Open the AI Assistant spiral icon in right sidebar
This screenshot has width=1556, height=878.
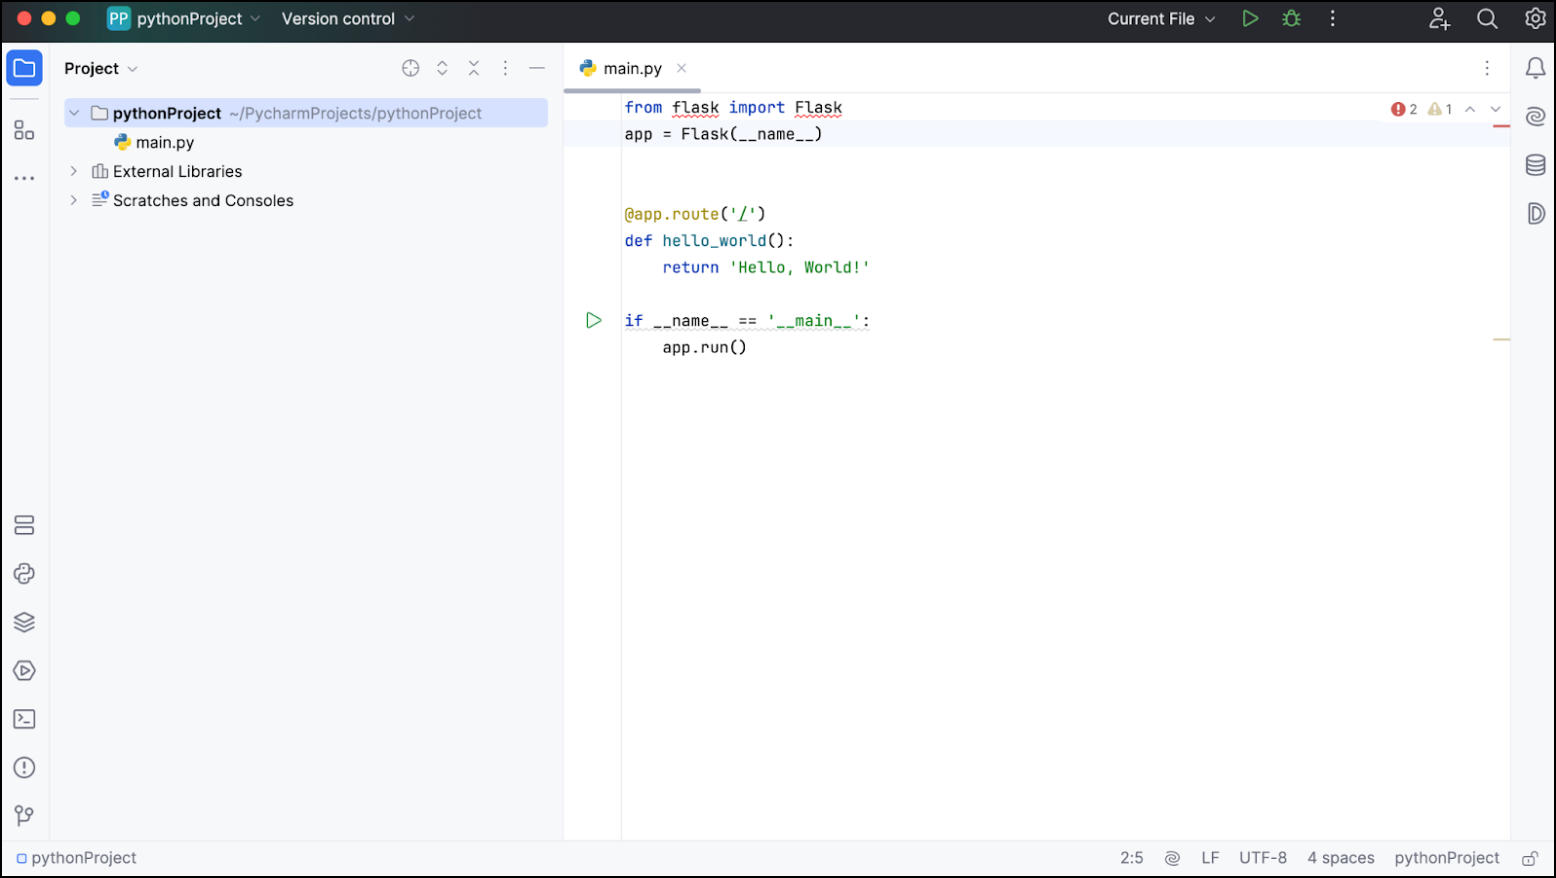tap(1535, 117)
